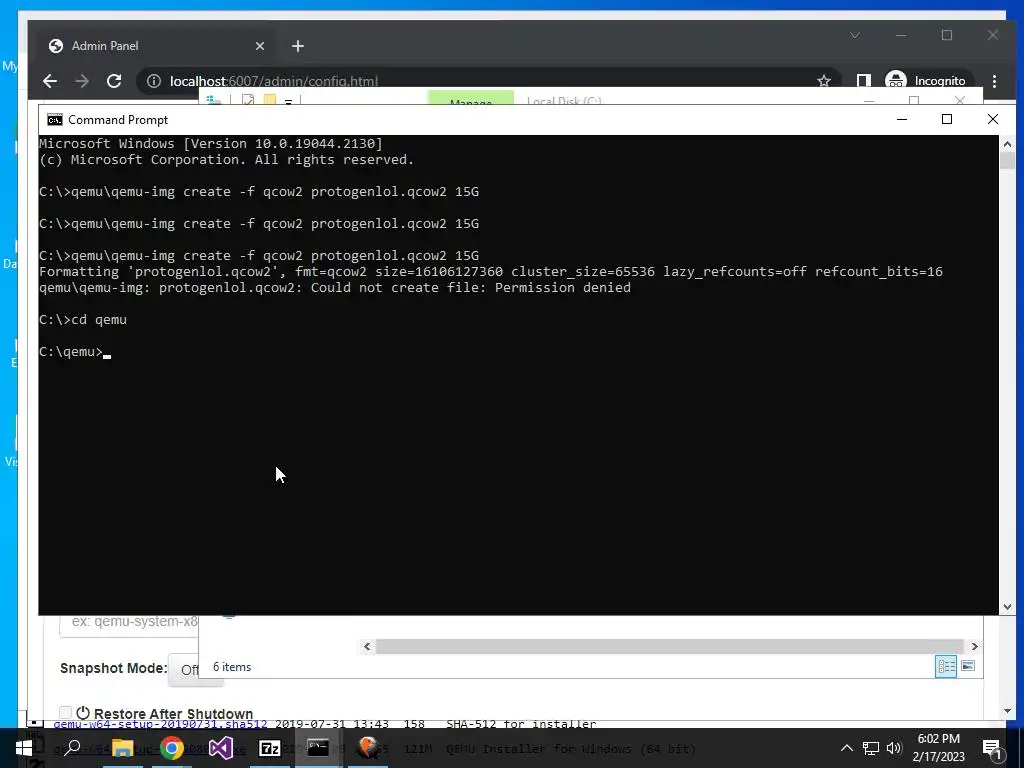The width and height of the screenshot is (1024, 768).
Task: Click the Command Prompt title bar icon
Action: [55, 120]
